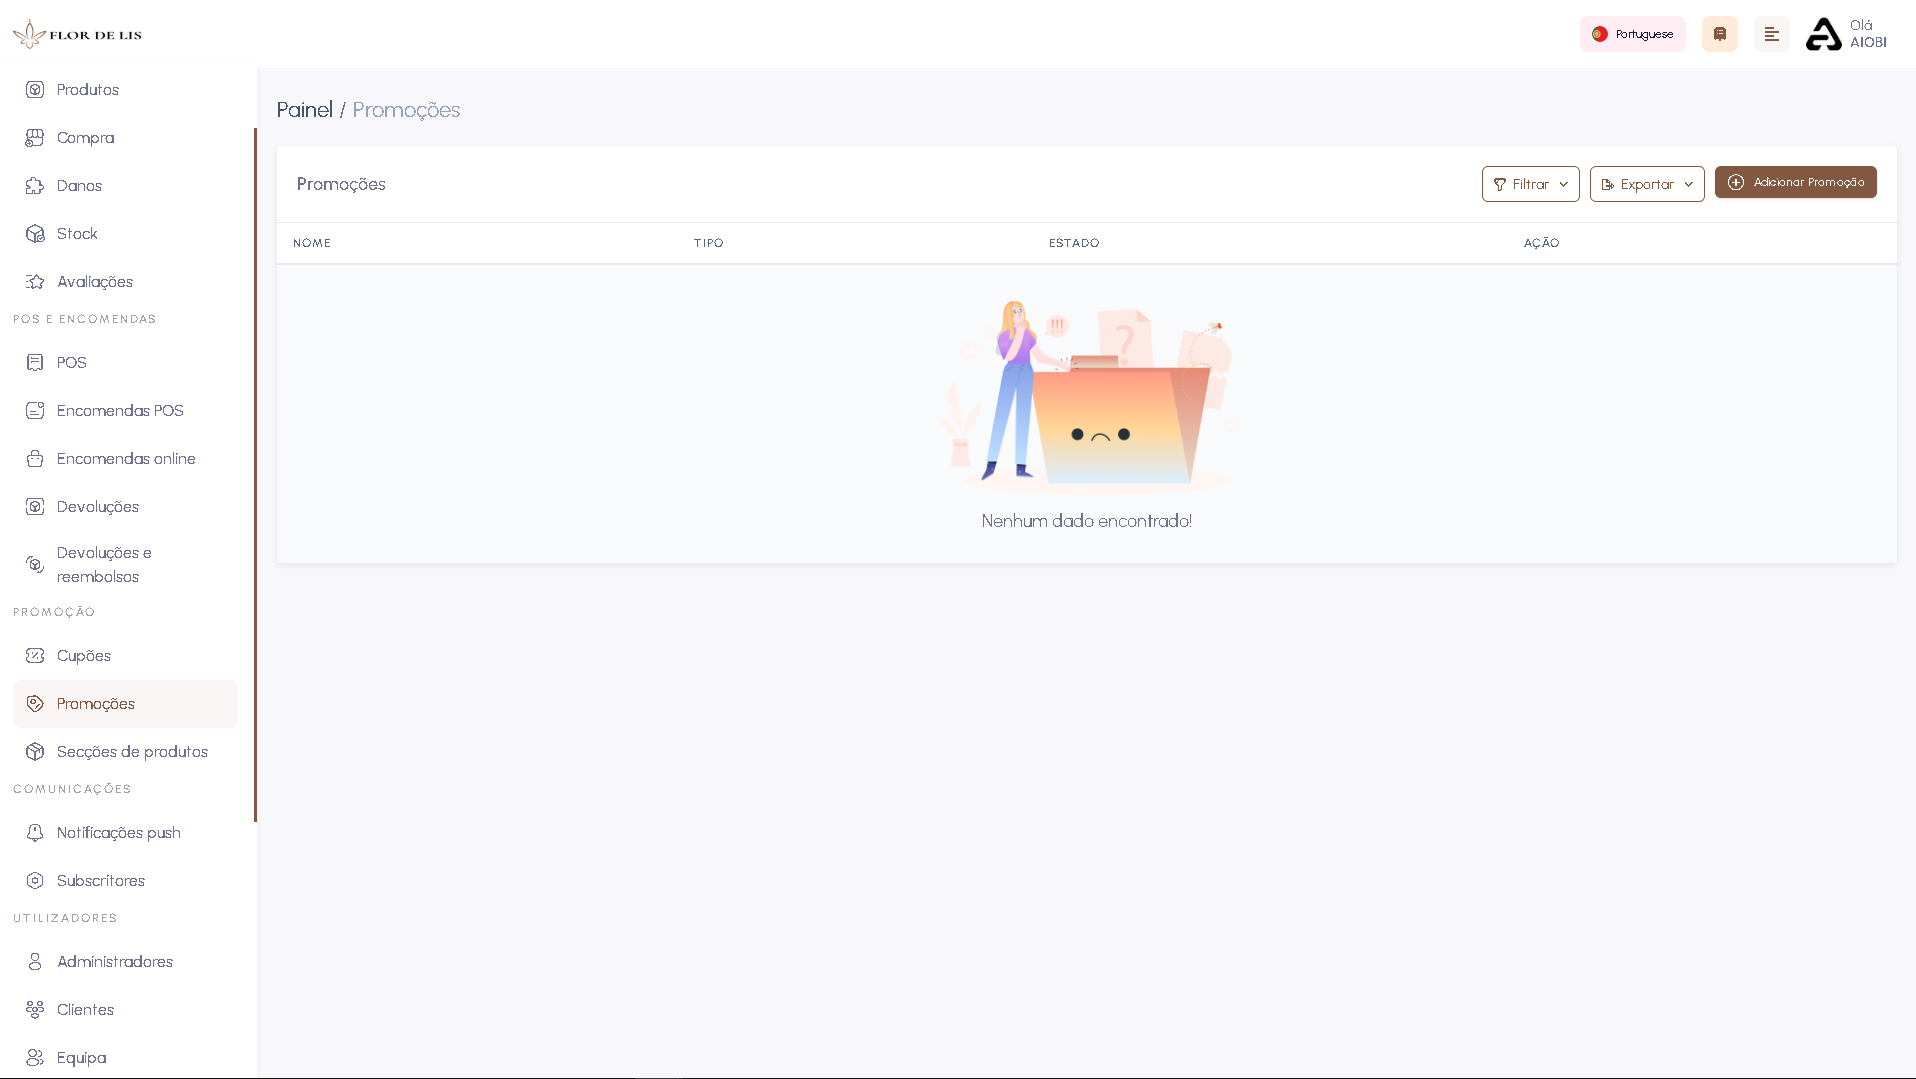Go back via the Painel breadcrumb link
The image size is (1916, 1079).
(304, 110)
